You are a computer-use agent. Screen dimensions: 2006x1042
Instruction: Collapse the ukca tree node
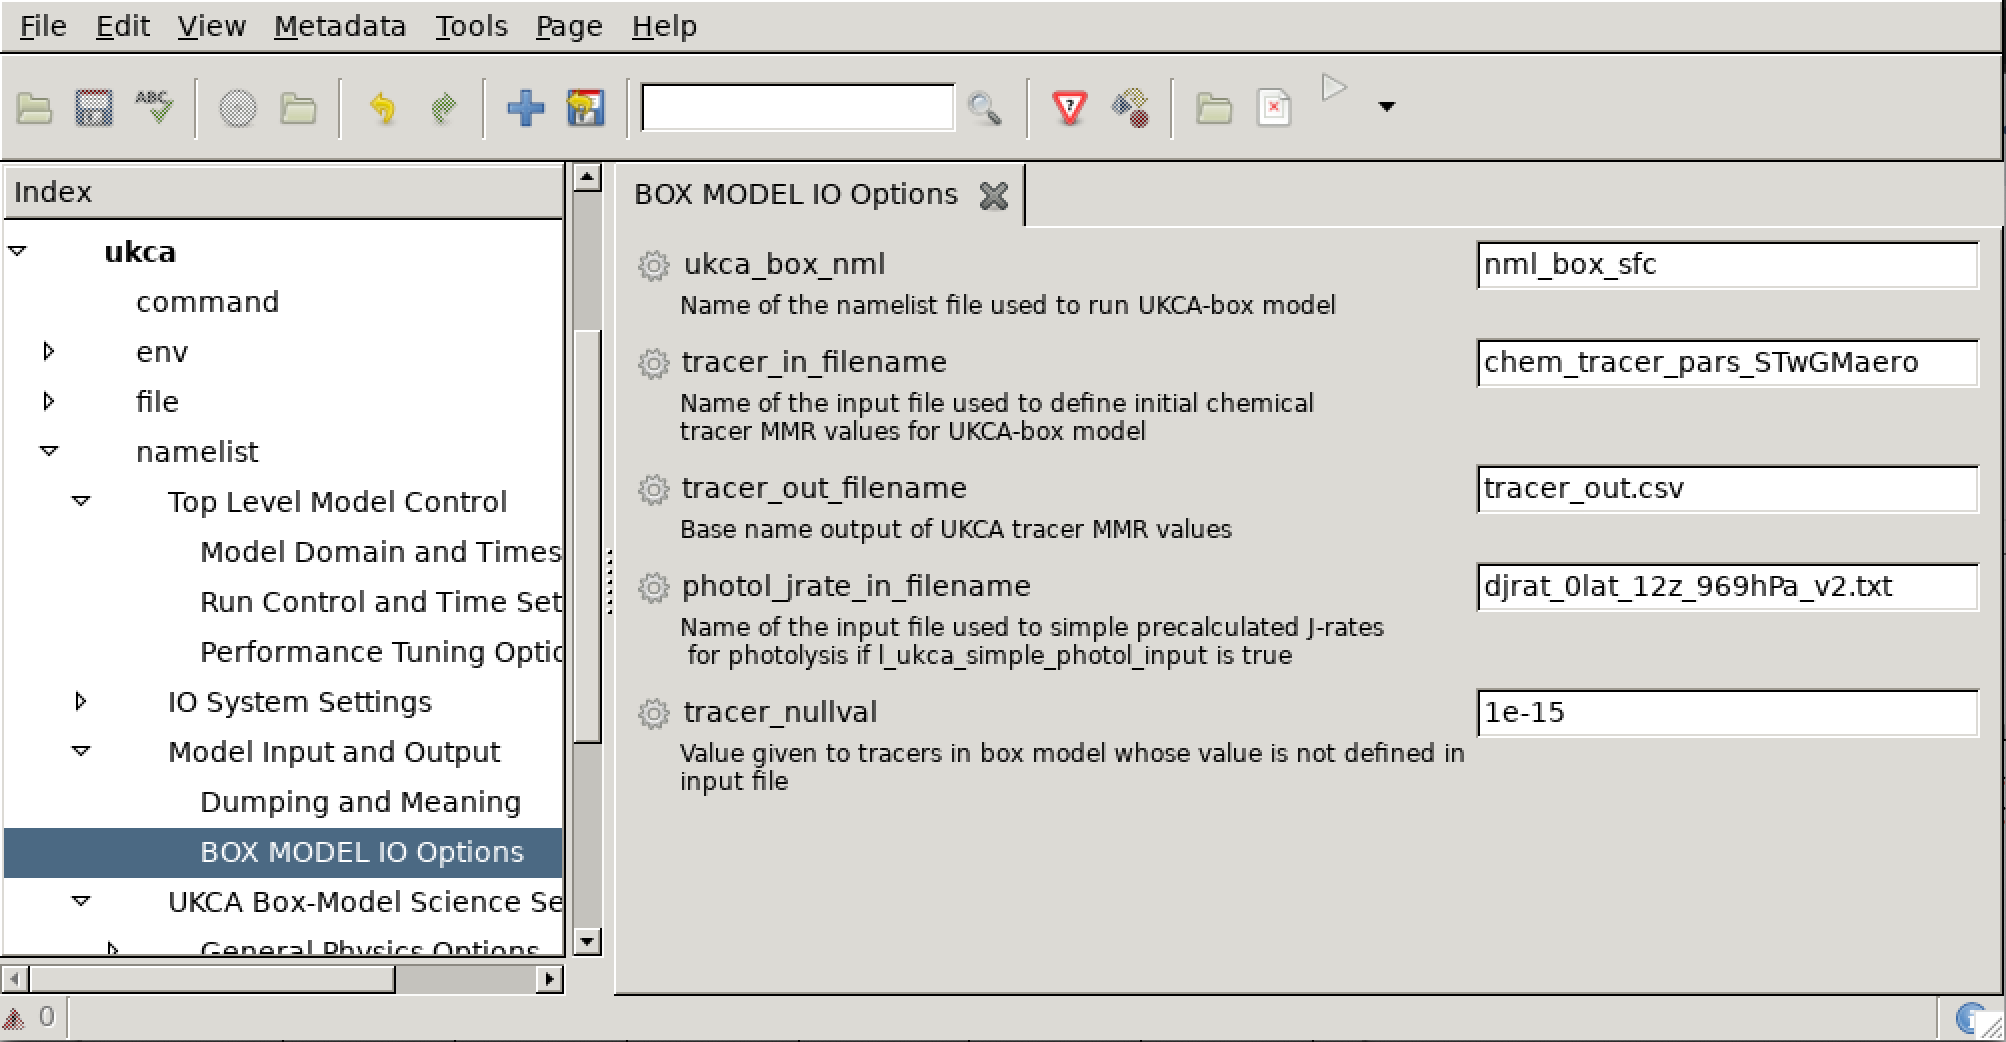tap(18, 252)
